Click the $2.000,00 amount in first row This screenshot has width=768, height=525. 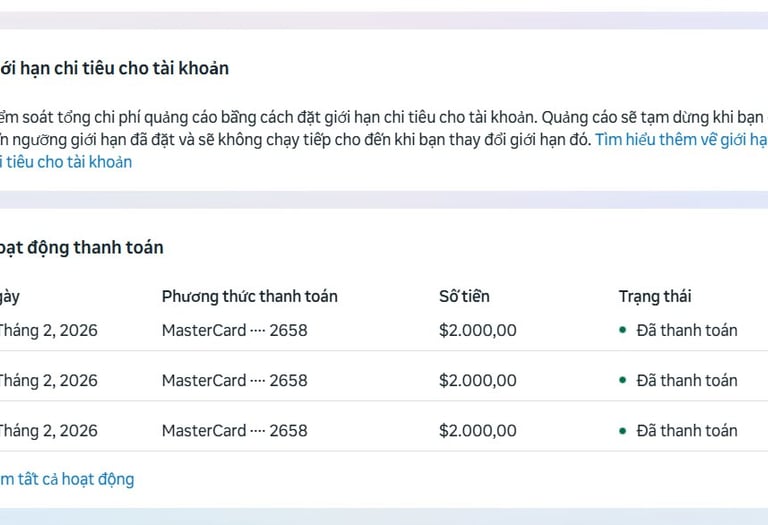(x=477, y=330)
